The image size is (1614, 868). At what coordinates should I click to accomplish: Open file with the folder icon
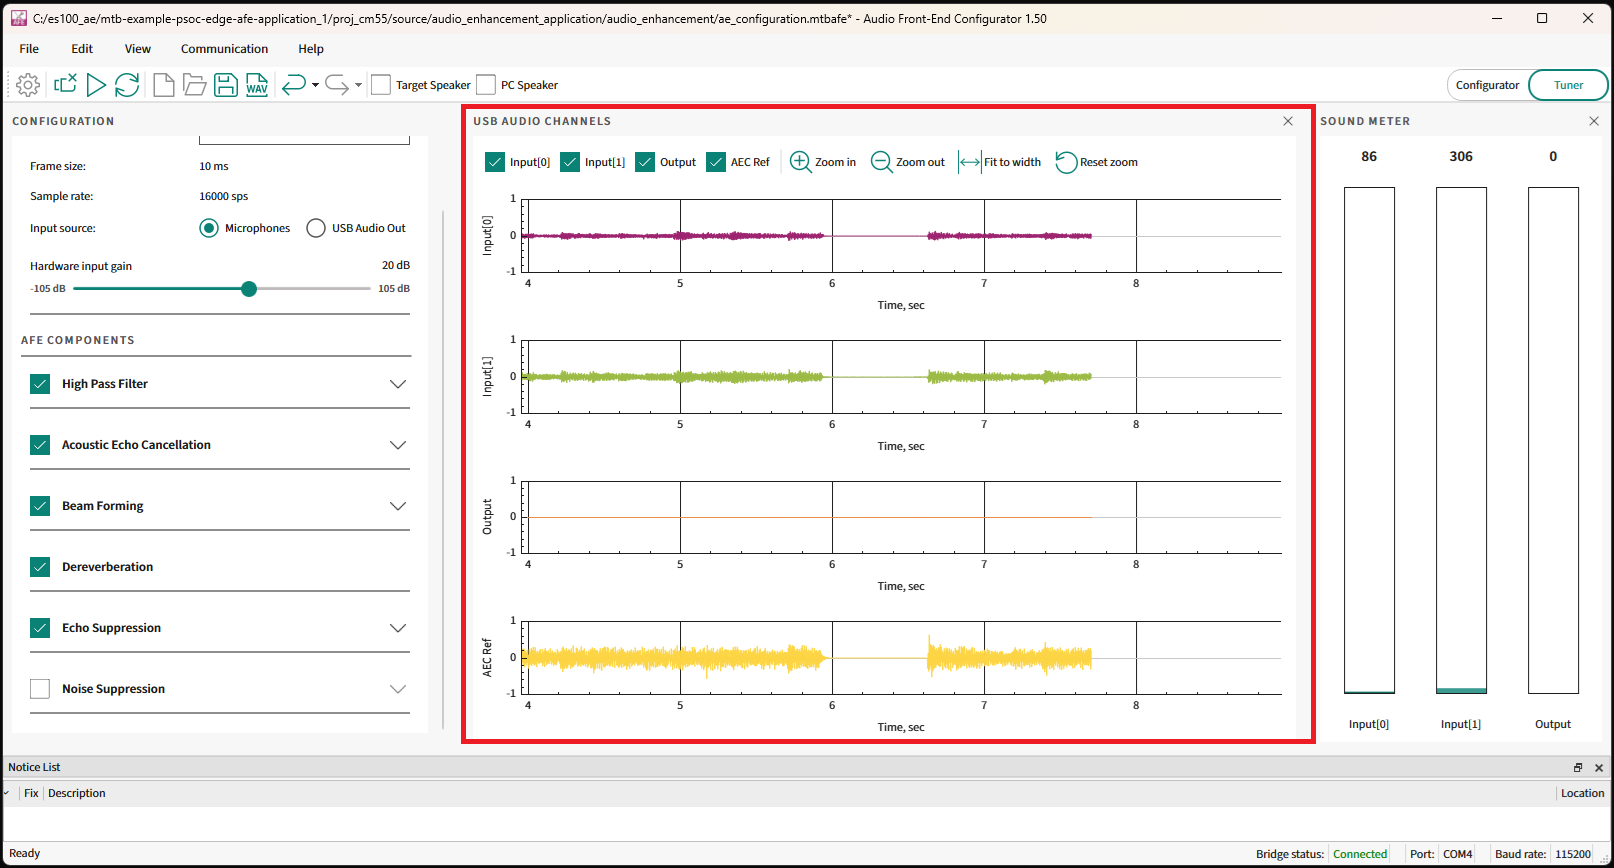pyautogui.click(x=195, y=85)
